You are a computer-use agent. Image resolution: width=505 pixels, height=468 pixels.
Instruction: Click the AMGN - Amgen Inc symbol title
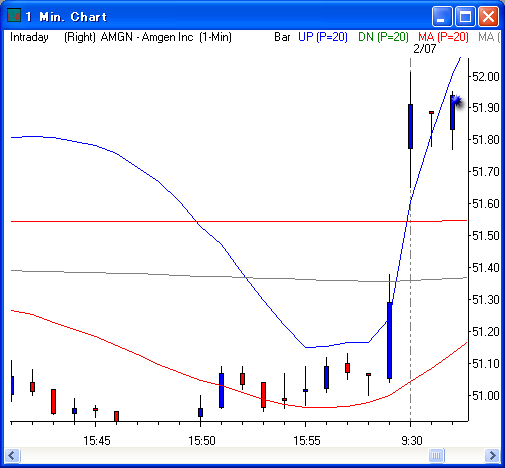[x=147, y=37]
